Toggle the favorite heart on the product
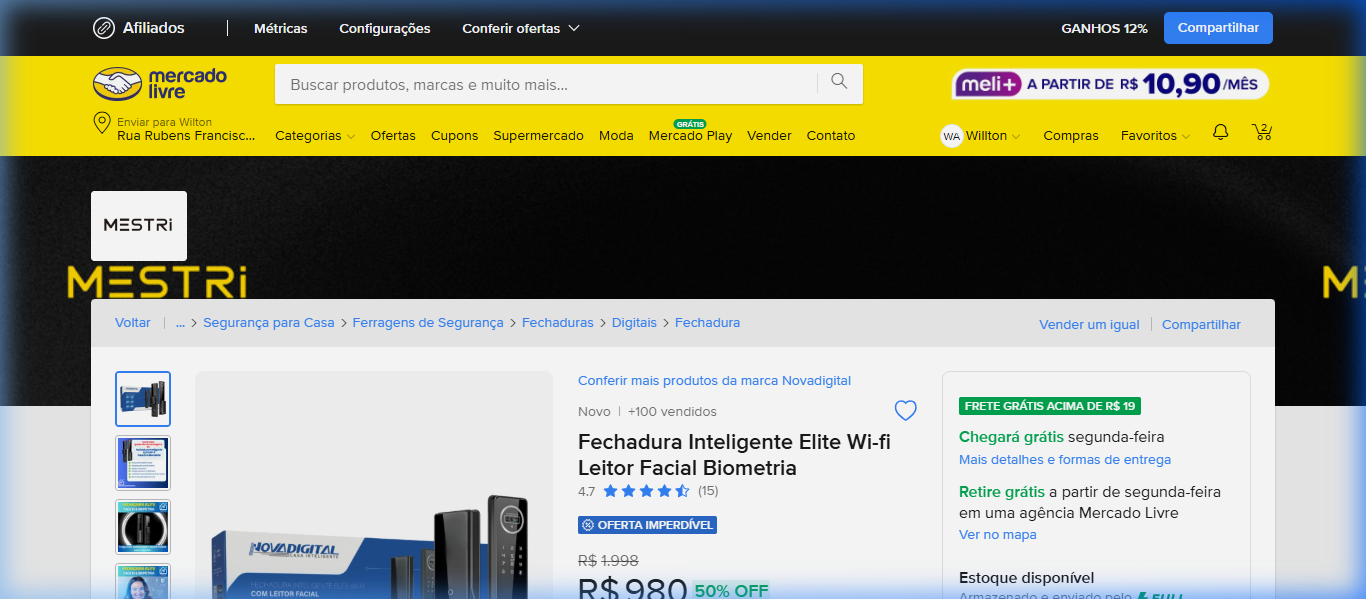The height and width of the screenshot is (599, 1366). pos(905,410)
